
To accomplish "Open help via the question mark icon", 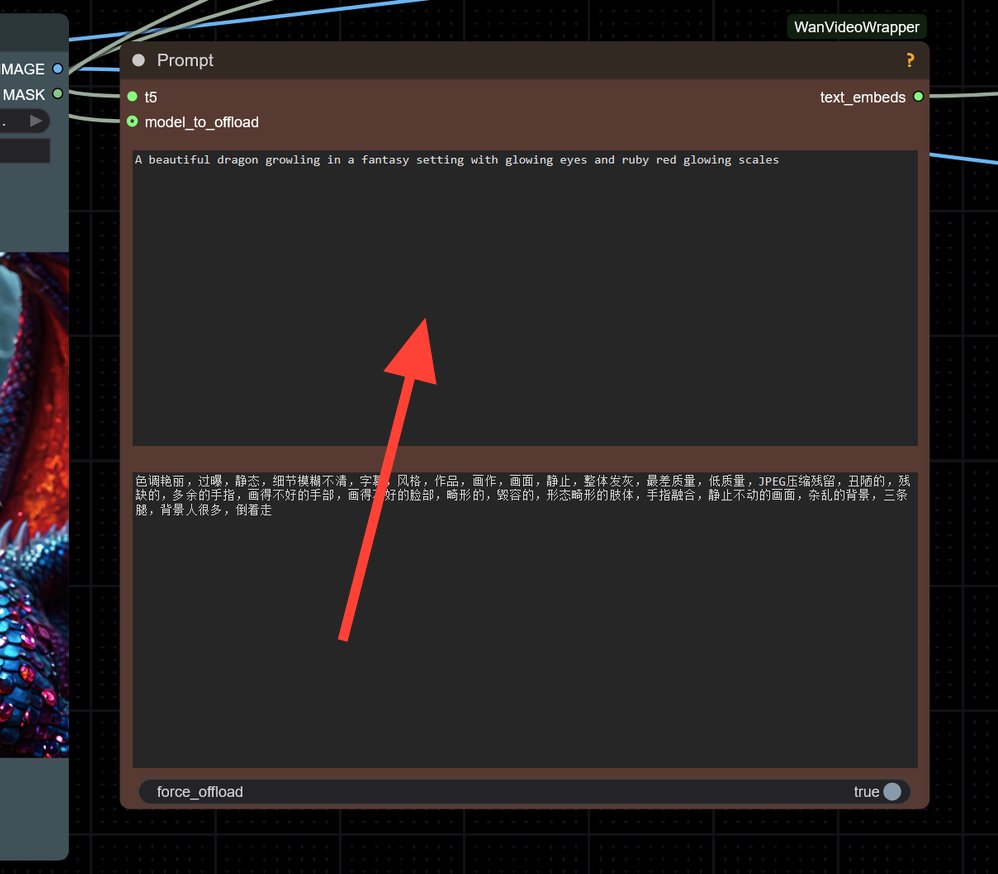I will coord(909,60).
